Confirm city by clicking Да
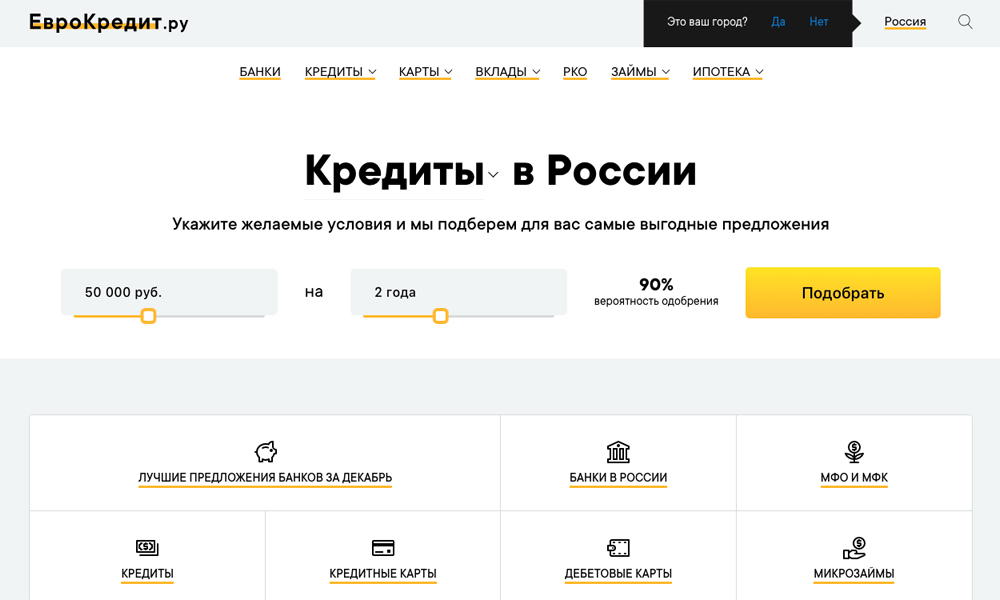 pos(778,22)
